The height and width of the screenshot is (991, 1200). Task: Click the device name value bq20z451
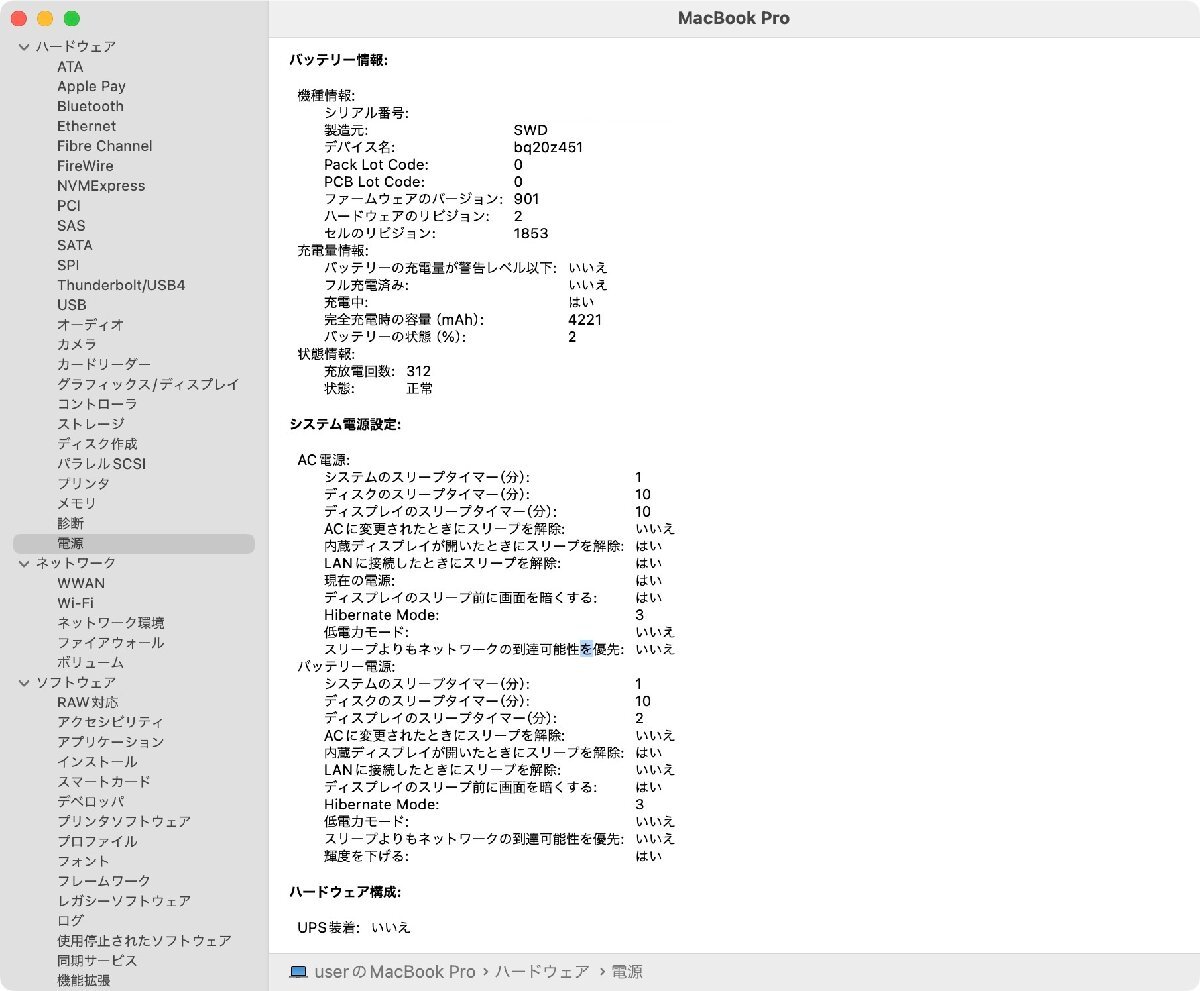coord(548,147)
